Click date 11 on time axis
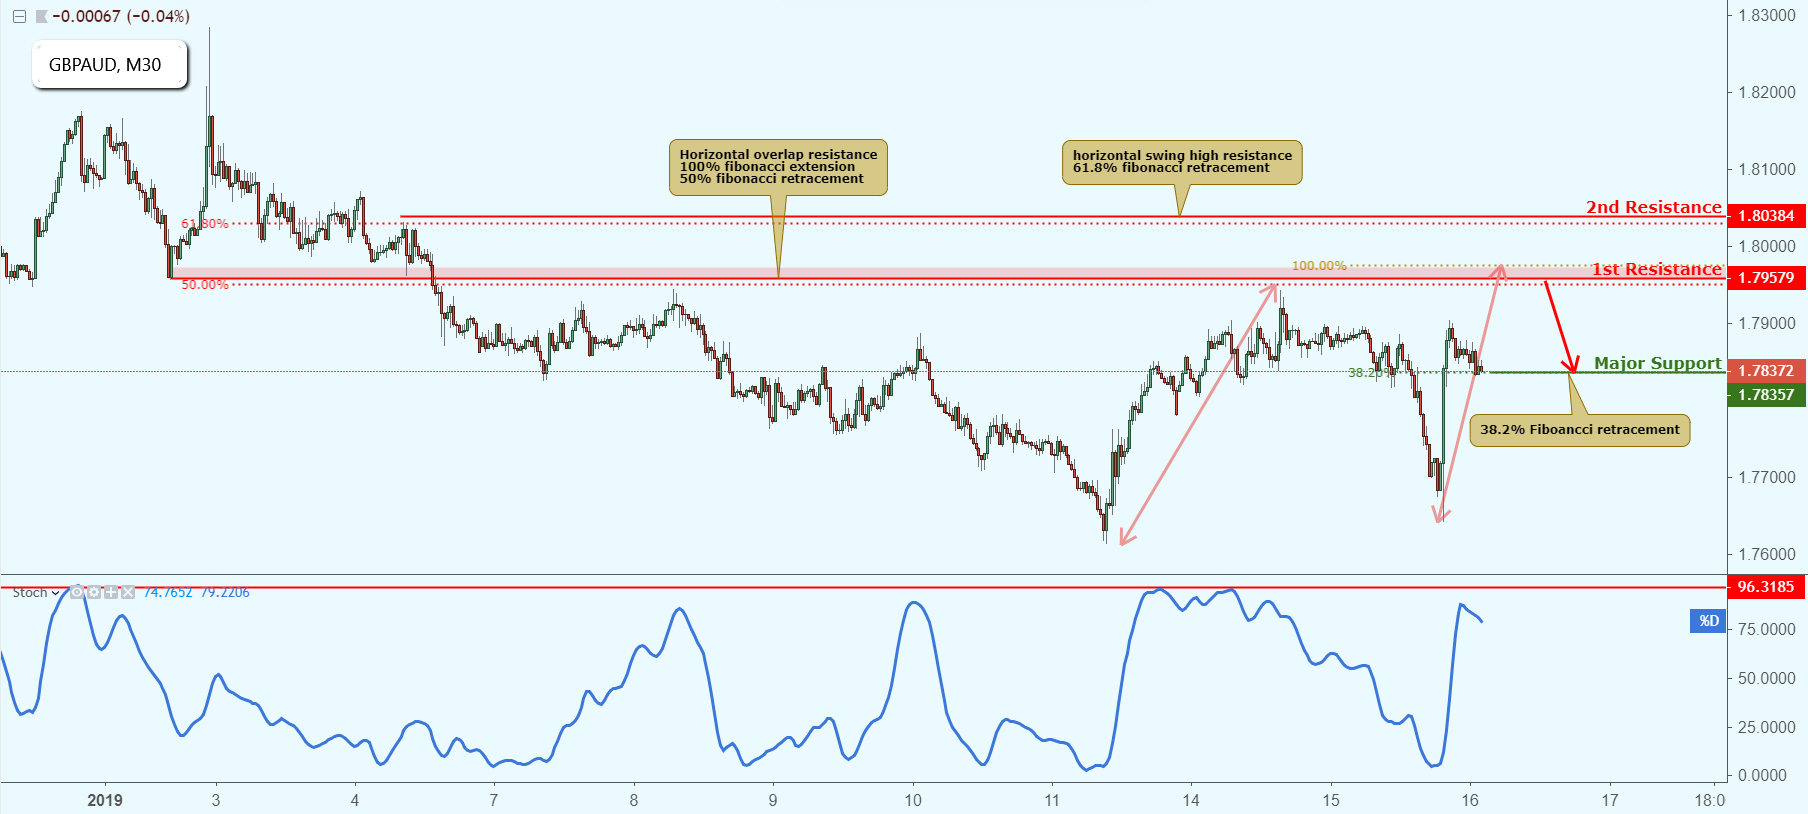This screenshot has width=1808, height=814. 1052,800
